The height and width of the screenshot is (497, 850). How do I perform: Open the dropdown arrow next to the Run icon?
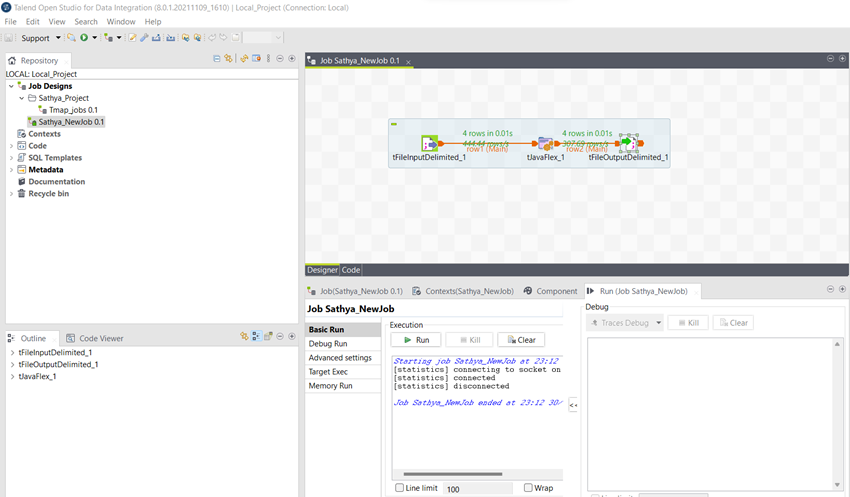pos(94,37)
